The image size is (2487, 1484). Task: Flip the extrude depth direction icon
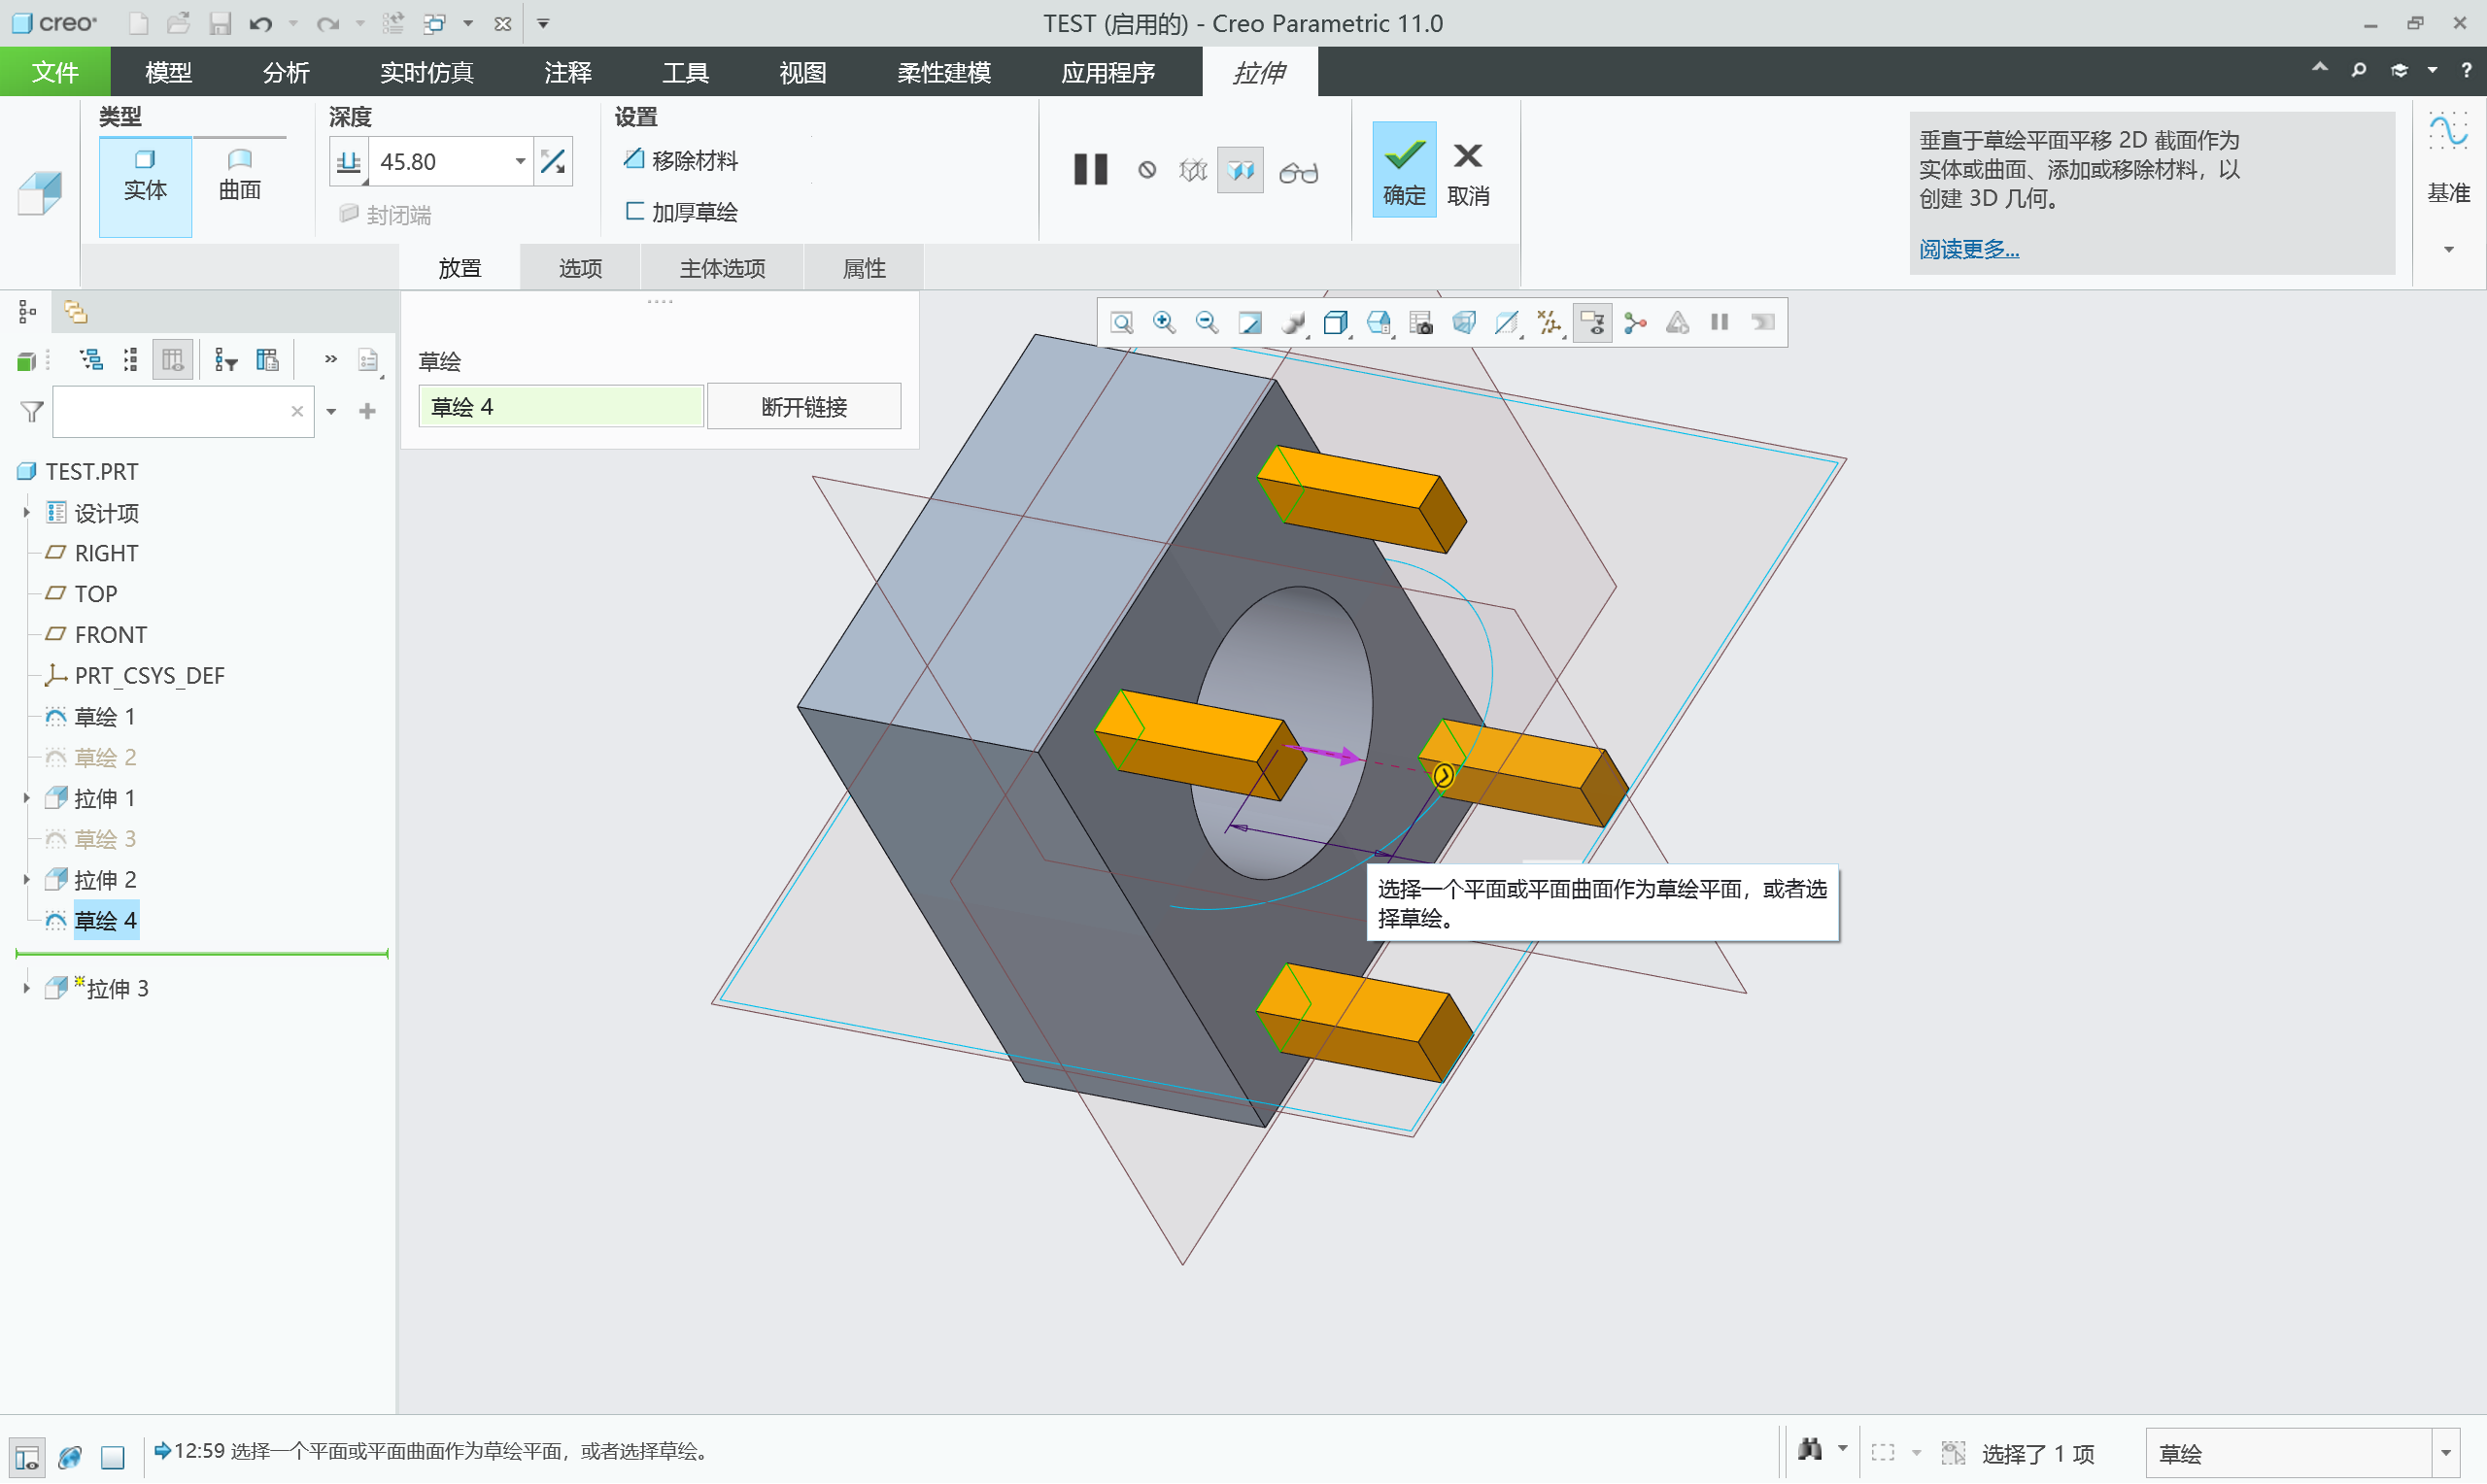click(x=553, y=162)
